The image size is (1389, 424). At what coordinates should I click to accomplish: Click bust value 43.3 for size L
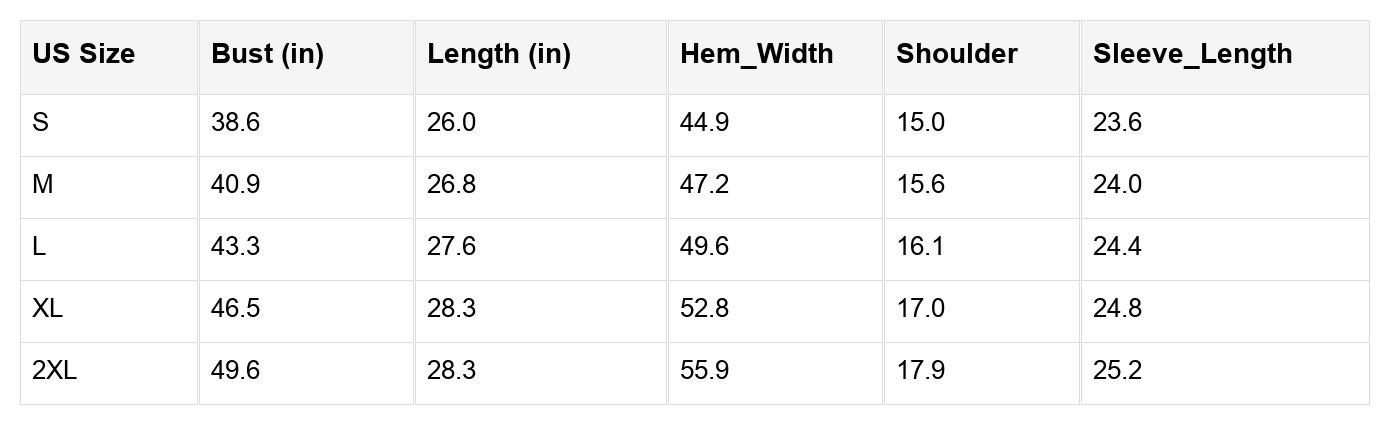(235, 247)
